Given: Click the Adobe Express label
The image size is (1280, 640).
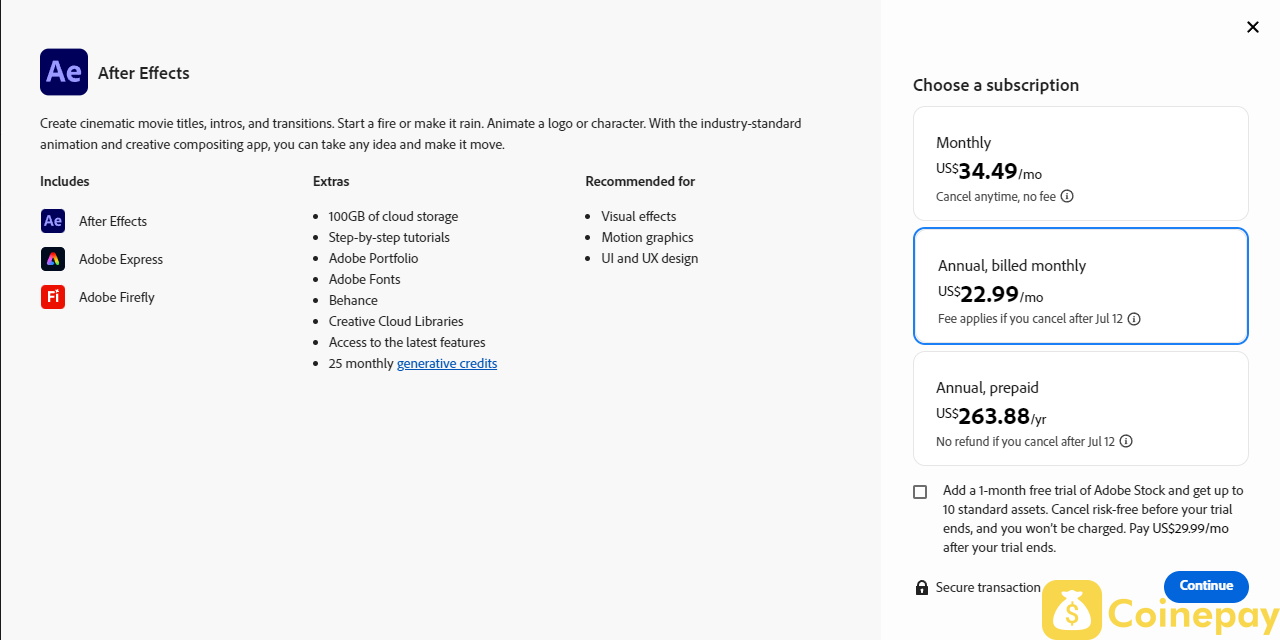Looking at the screenshot, I should (121, 259).
